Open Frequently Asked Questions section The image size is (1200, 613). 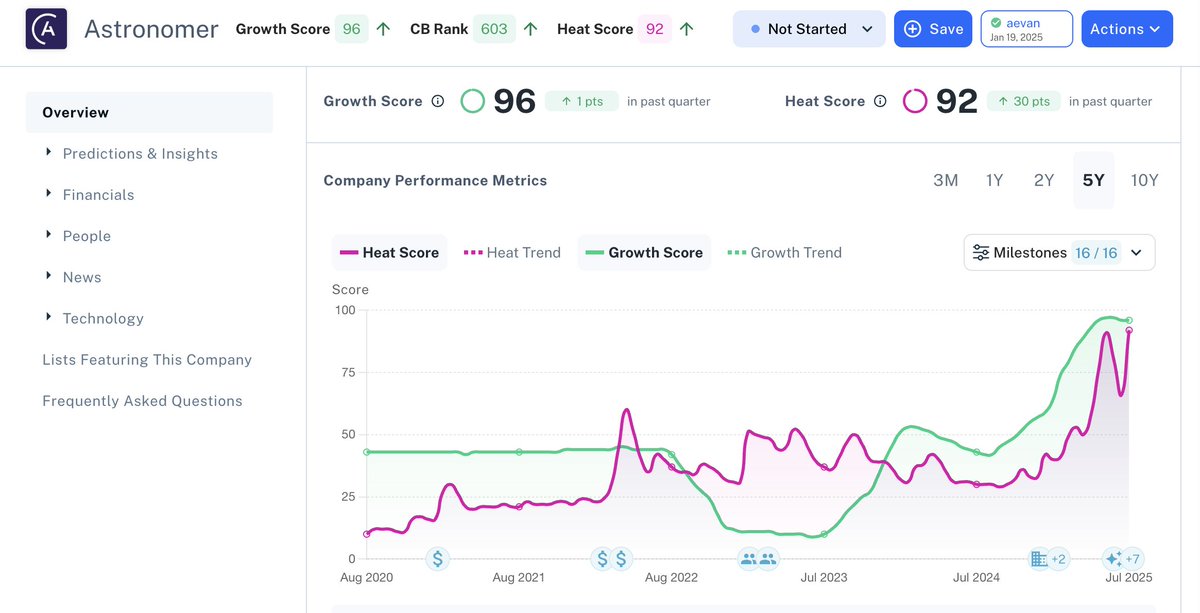pyautogui.click(x=142, y=401)
